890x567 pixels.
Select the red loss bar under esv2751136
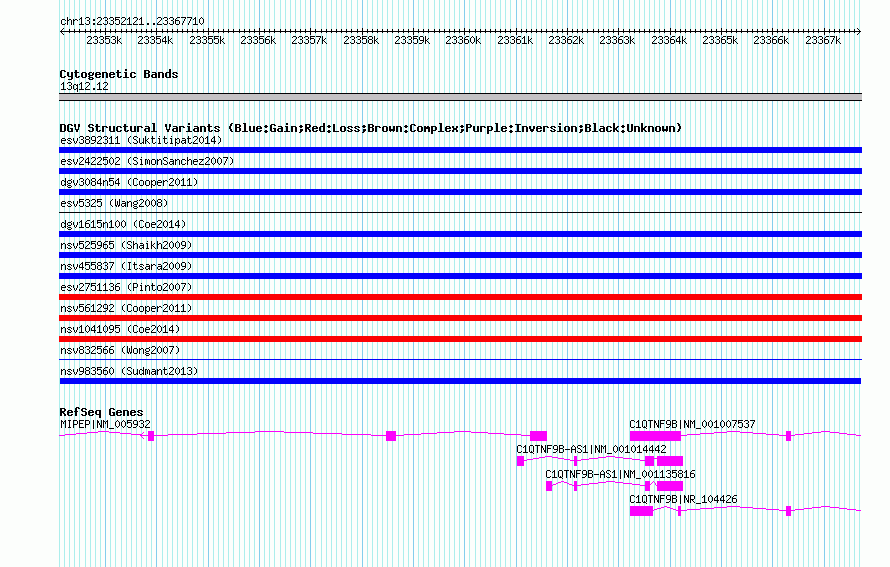tap(460, 297)
